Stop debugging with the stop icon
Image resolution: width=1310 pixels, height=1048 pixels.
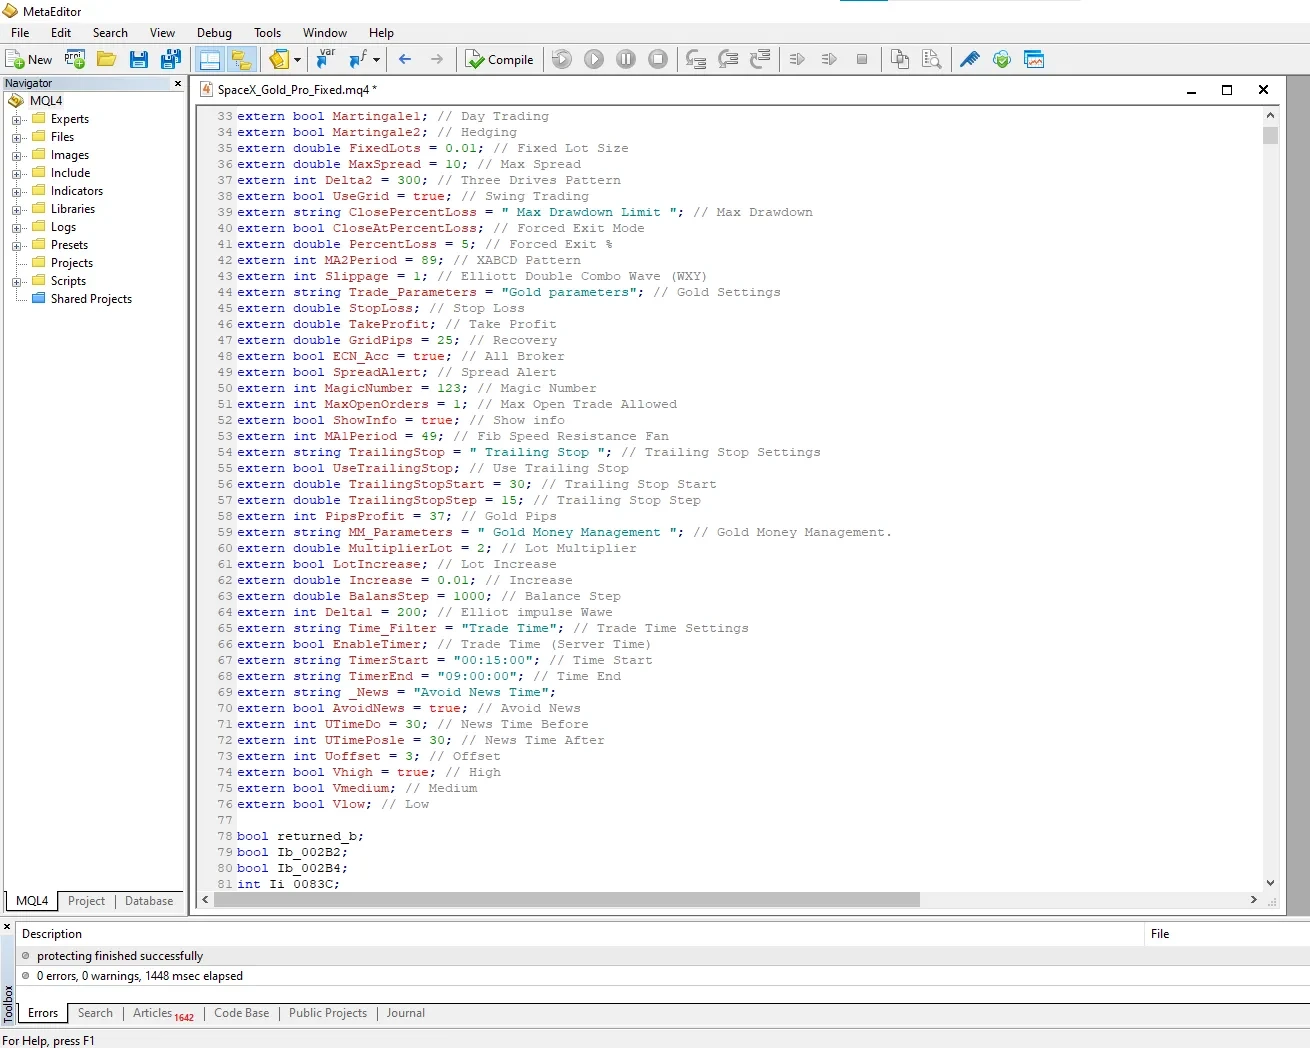658,60
